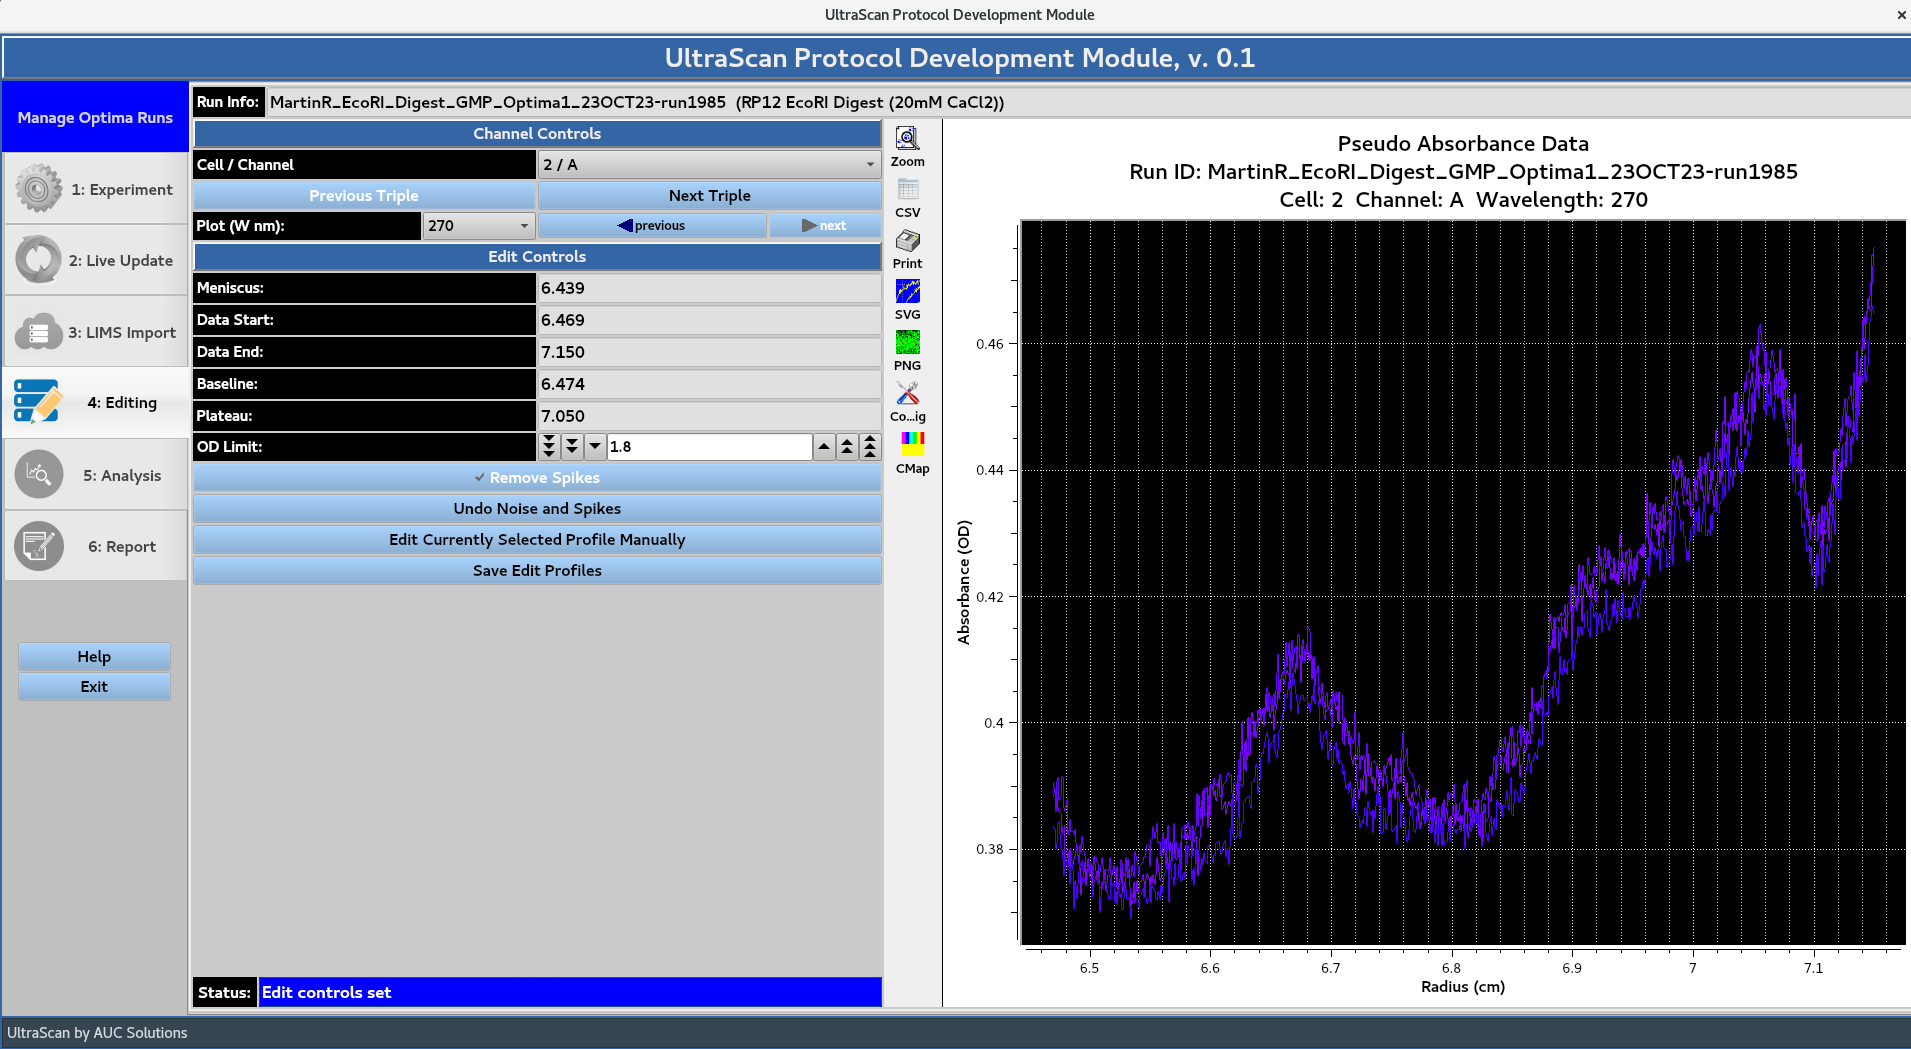Edit the Meniscus value field
The image size is (1911, 1049).
click(709, 288)
